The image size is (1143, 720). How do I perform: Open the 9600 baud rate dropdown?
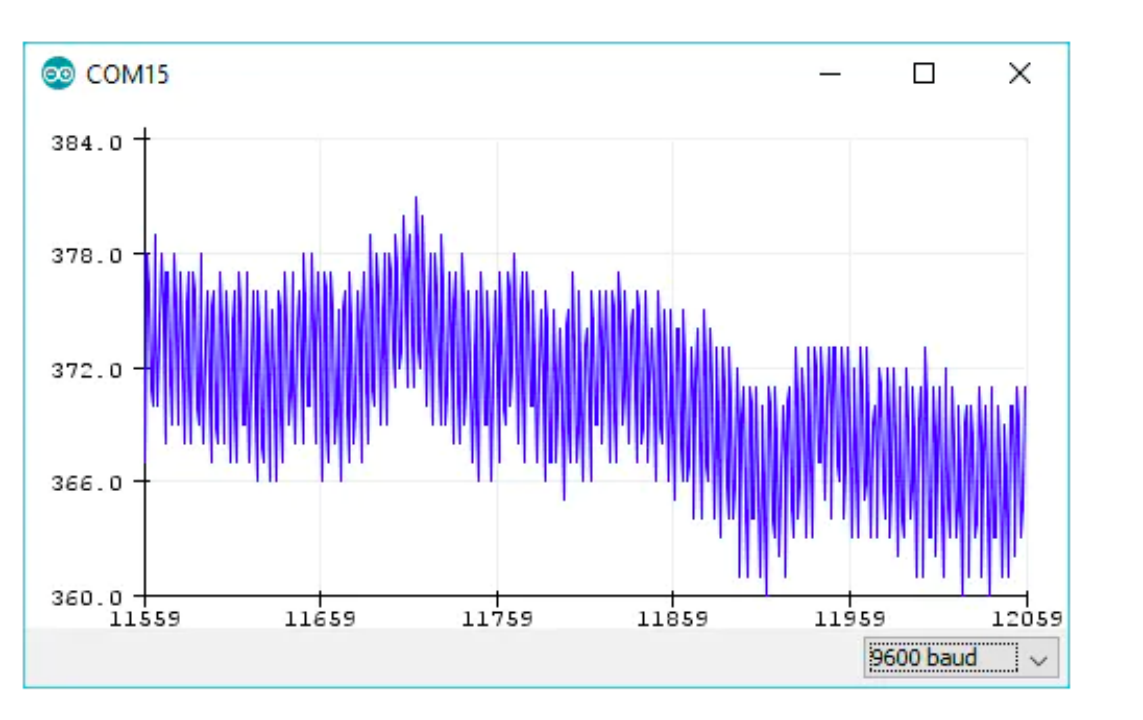click(961, 658)
